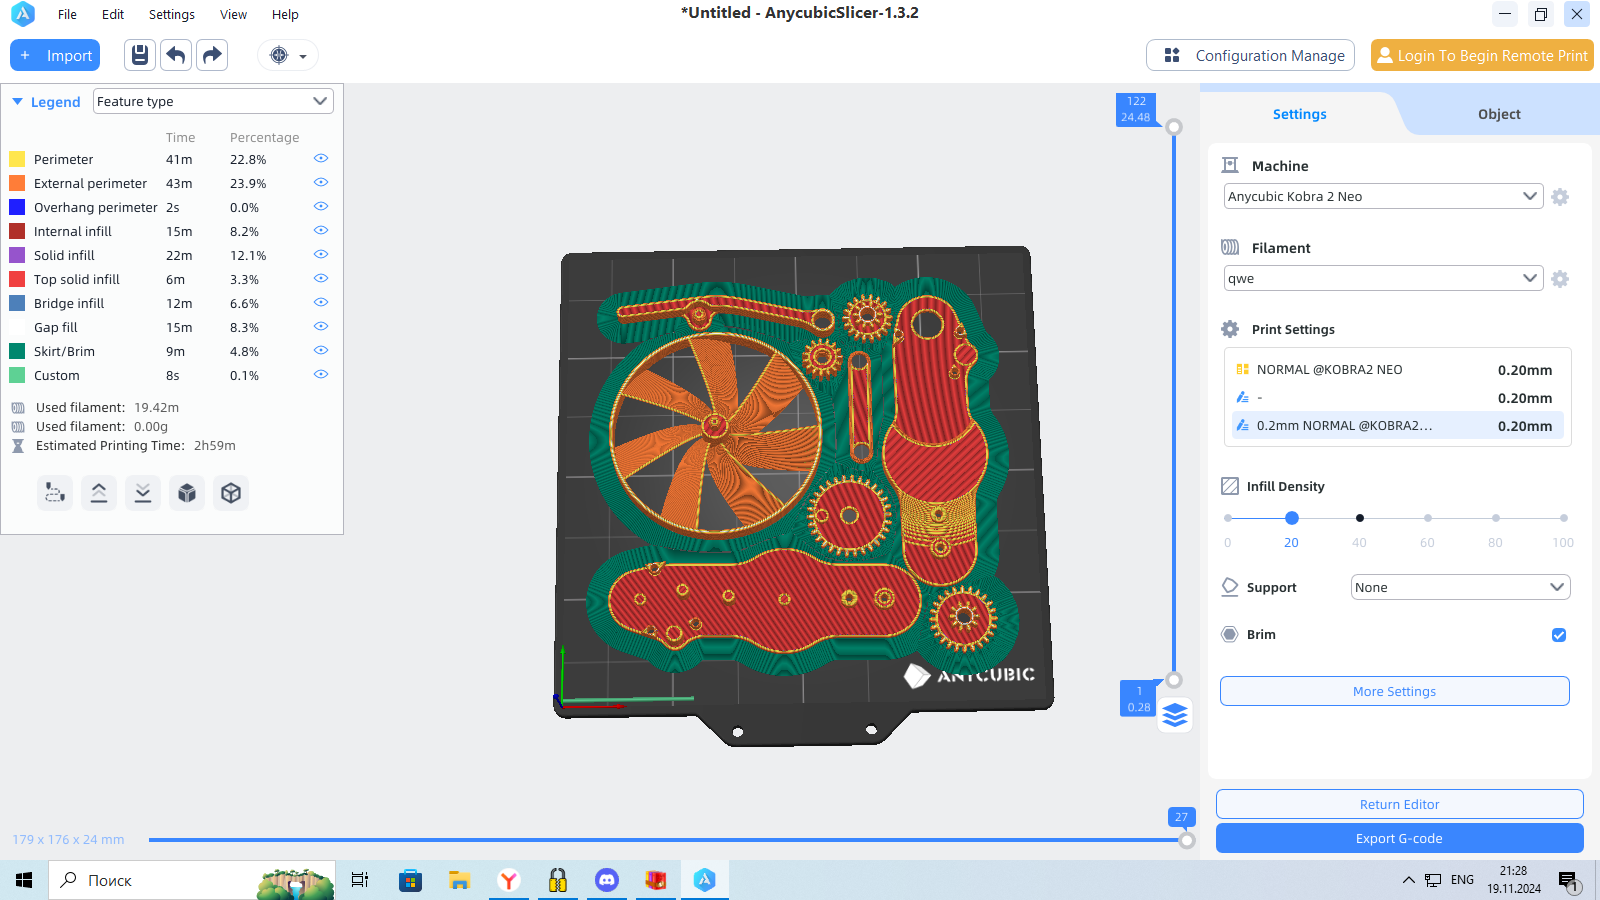
Task: Click the save project icon
Action: pos(140,55)
